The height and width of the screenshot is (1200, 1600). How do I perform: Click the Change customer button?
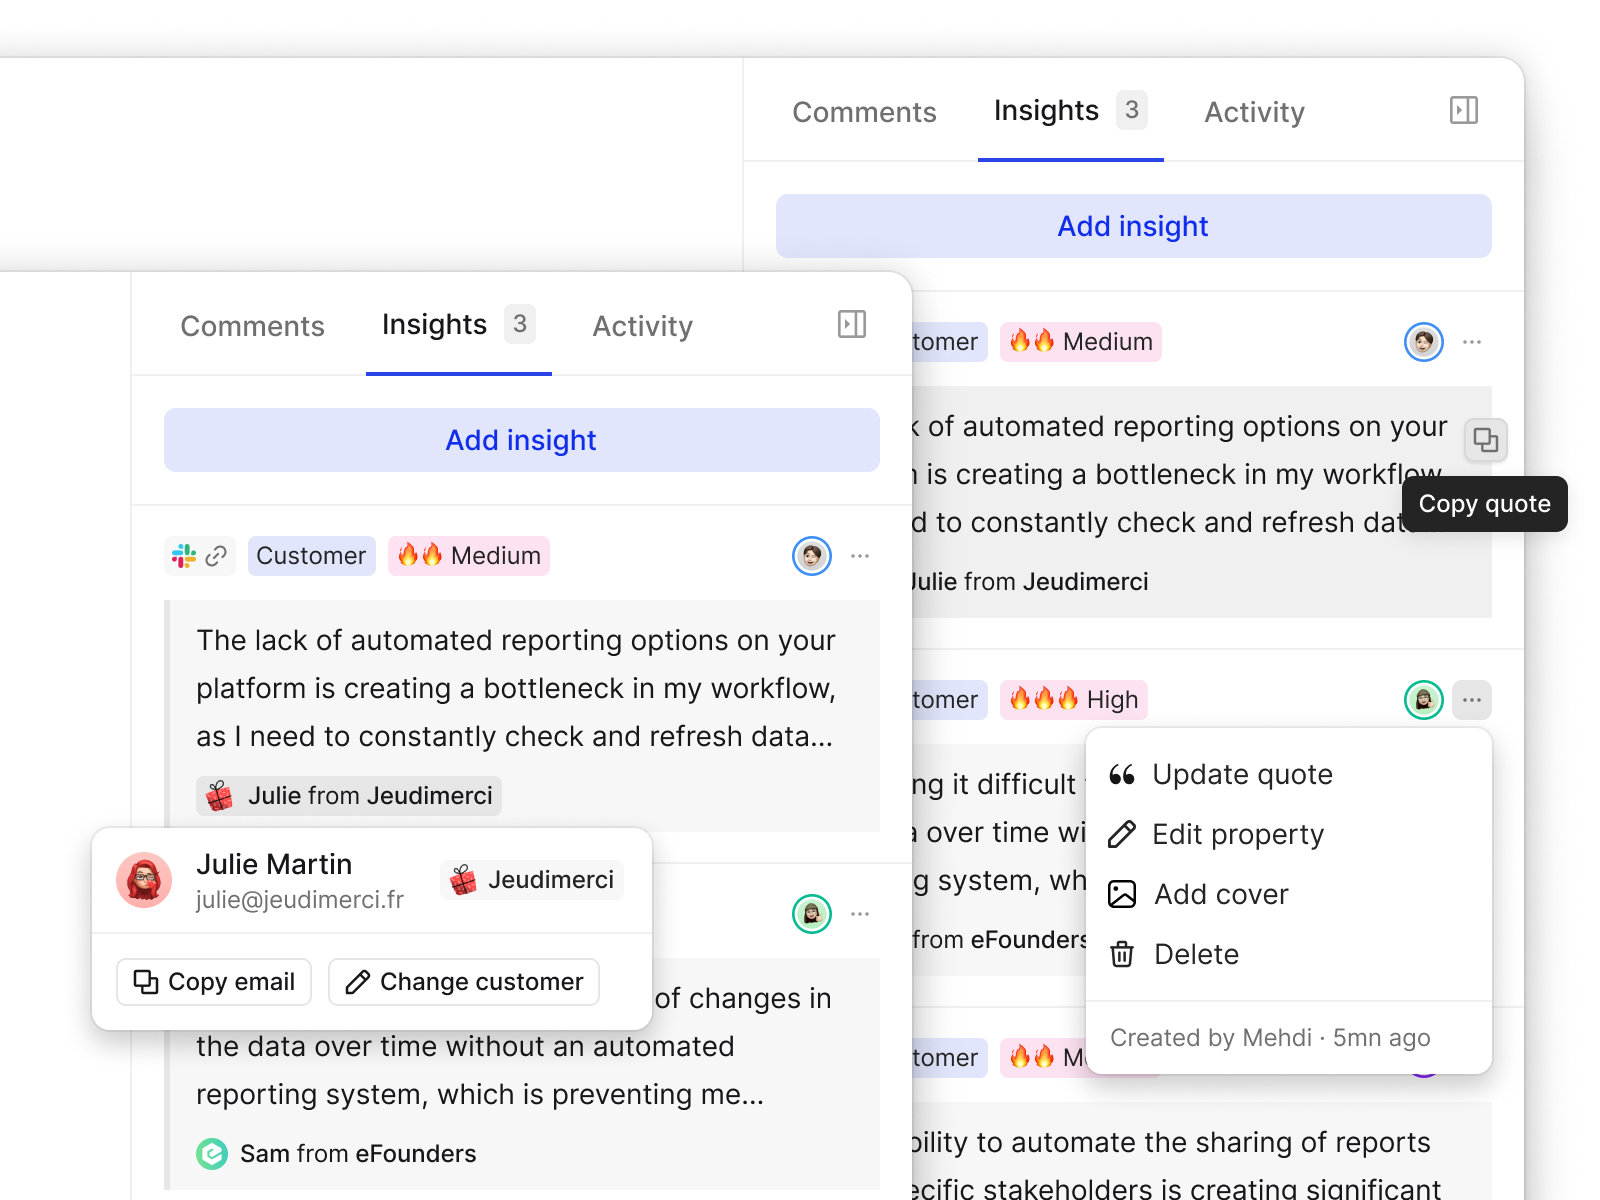(x=464, y=982)
